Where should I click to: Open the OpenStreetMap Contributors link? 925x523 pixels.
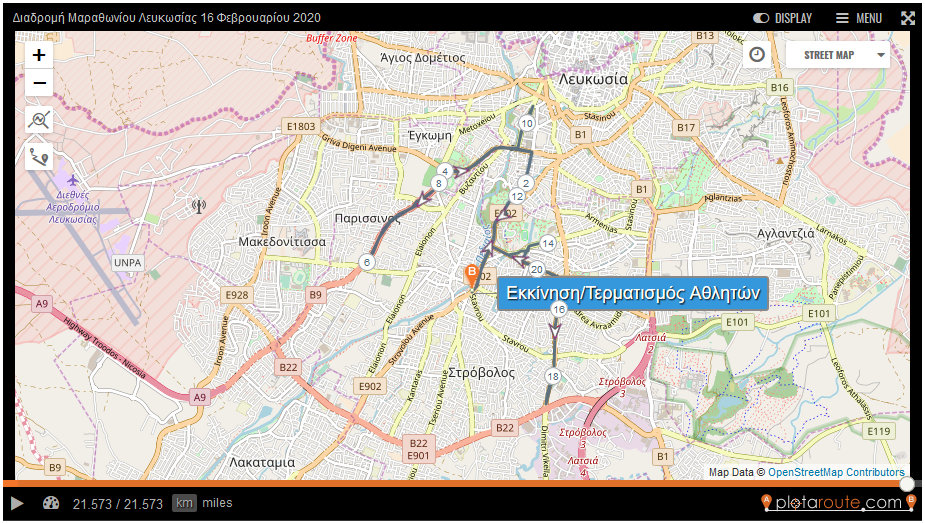pyautogui.click(x=836, y=472)
